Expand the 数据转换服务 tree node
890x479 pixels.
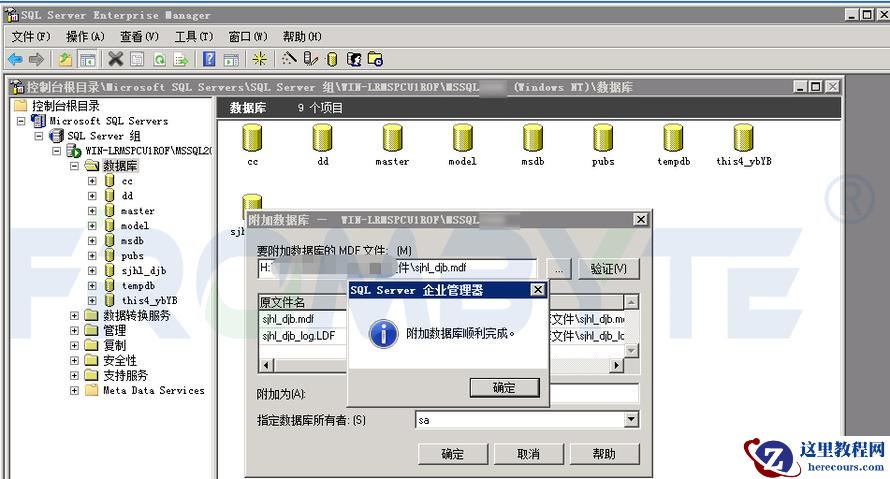click(x=74, y=316)
